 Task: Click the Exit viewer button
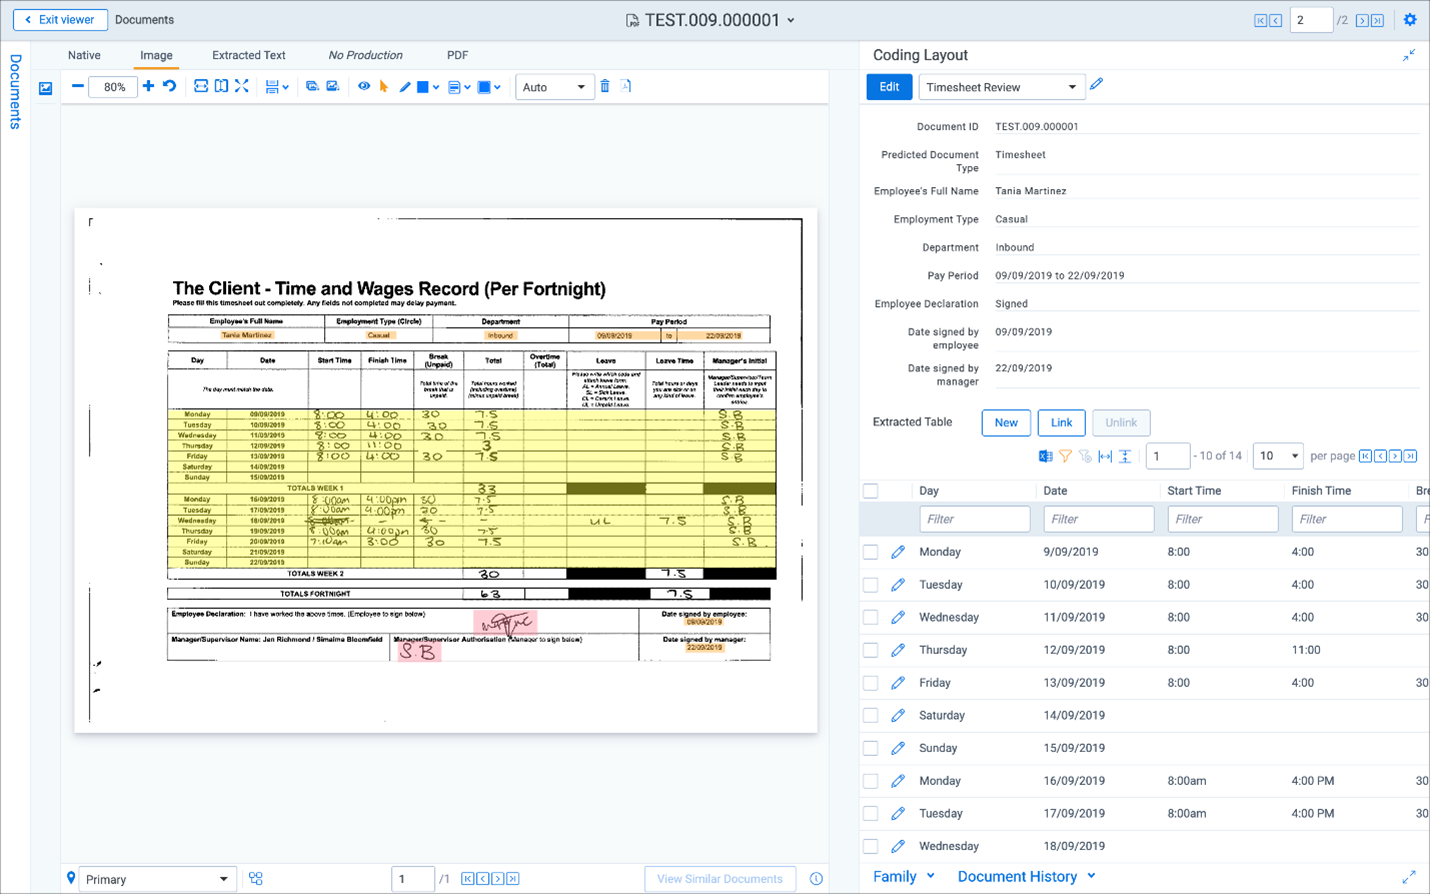[x=60, y=20]
